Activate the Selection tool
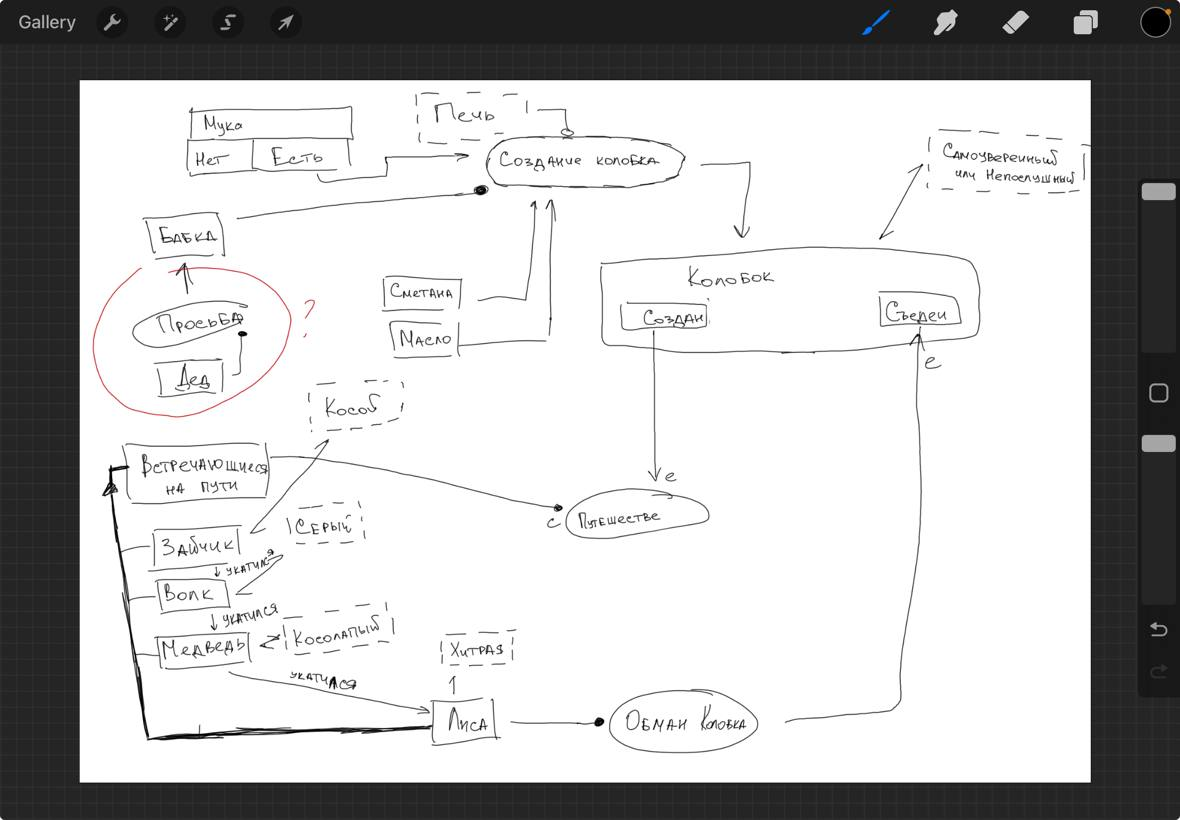1180x820 pixels. (228, 22)
